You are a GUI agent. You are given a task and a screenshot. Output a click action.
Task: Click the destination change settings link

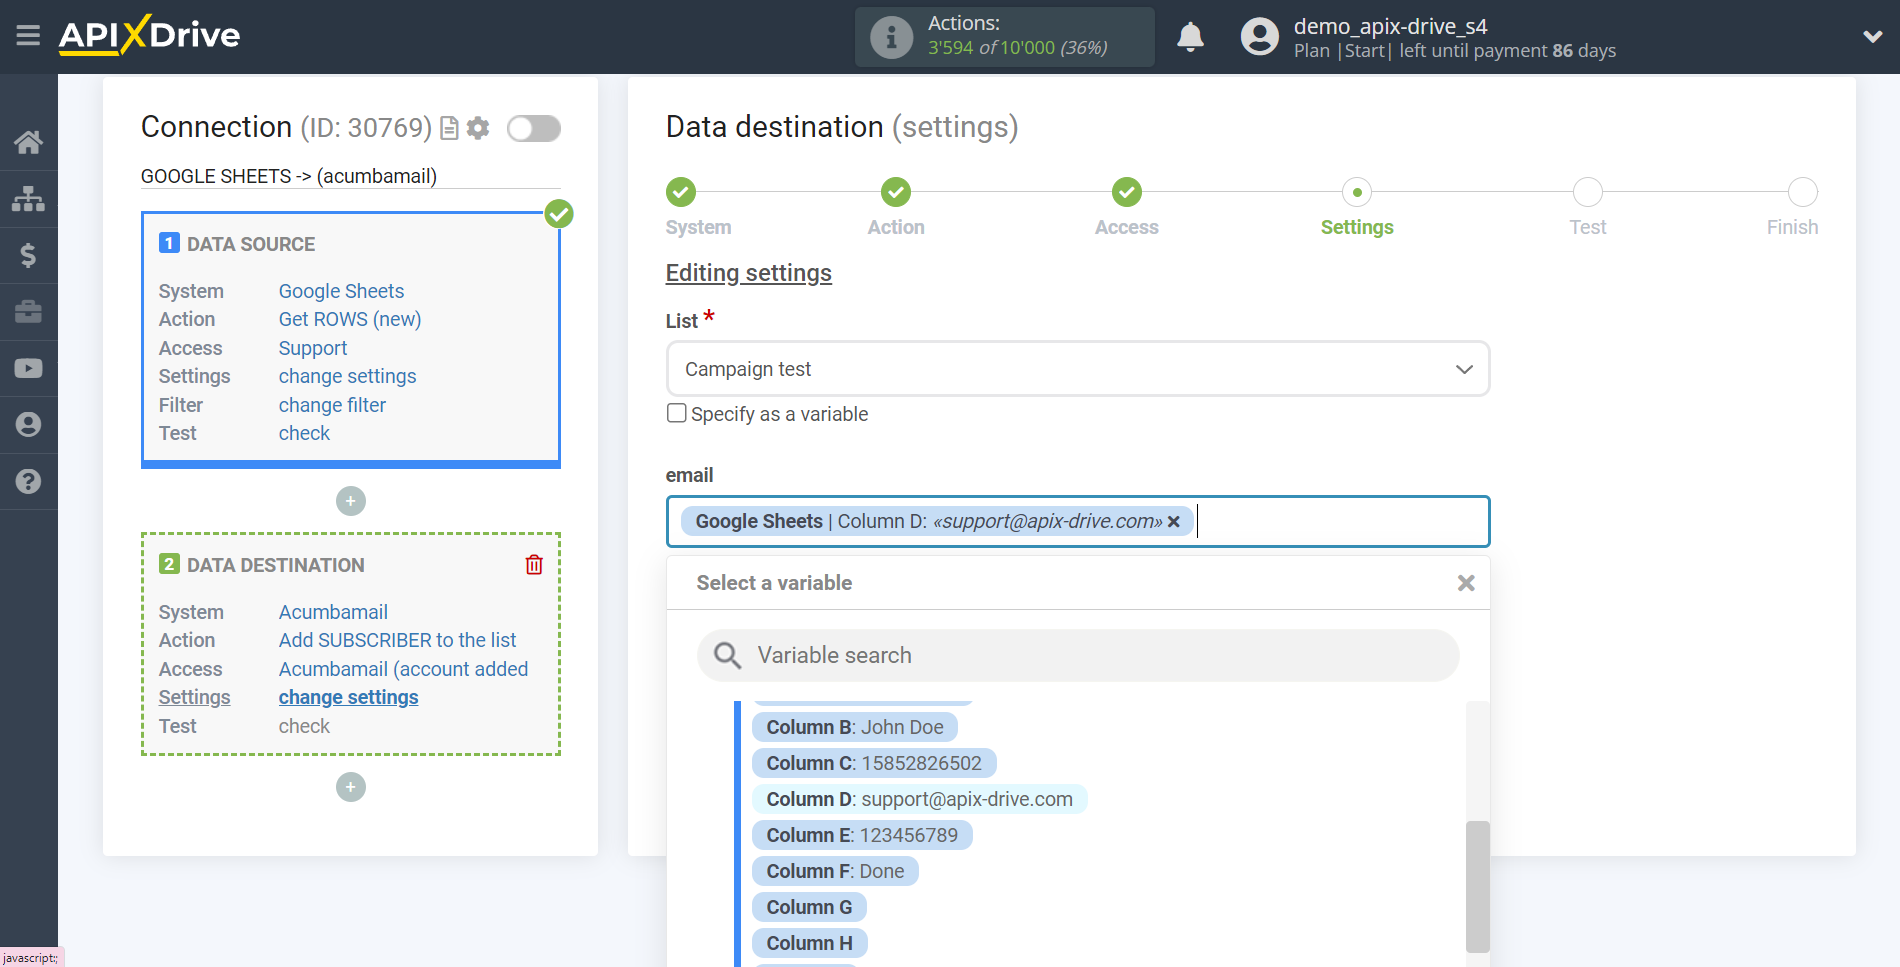click(x=348, y=697)
